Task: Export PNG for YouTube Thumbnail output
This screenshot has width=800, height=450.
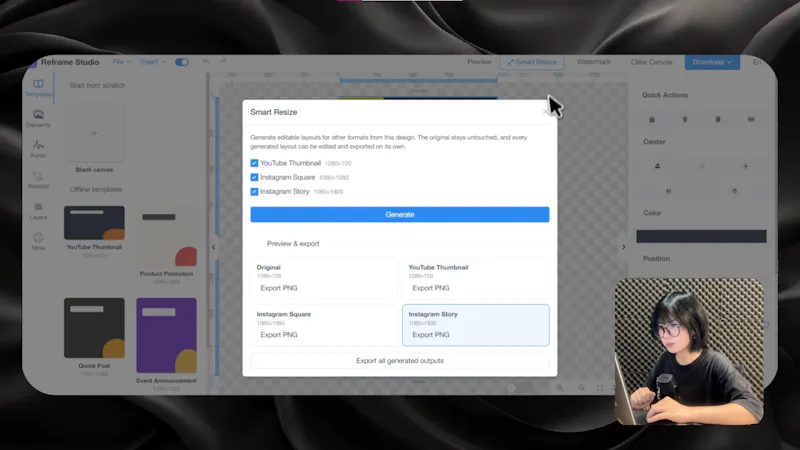Action: [x=431, y=288]
